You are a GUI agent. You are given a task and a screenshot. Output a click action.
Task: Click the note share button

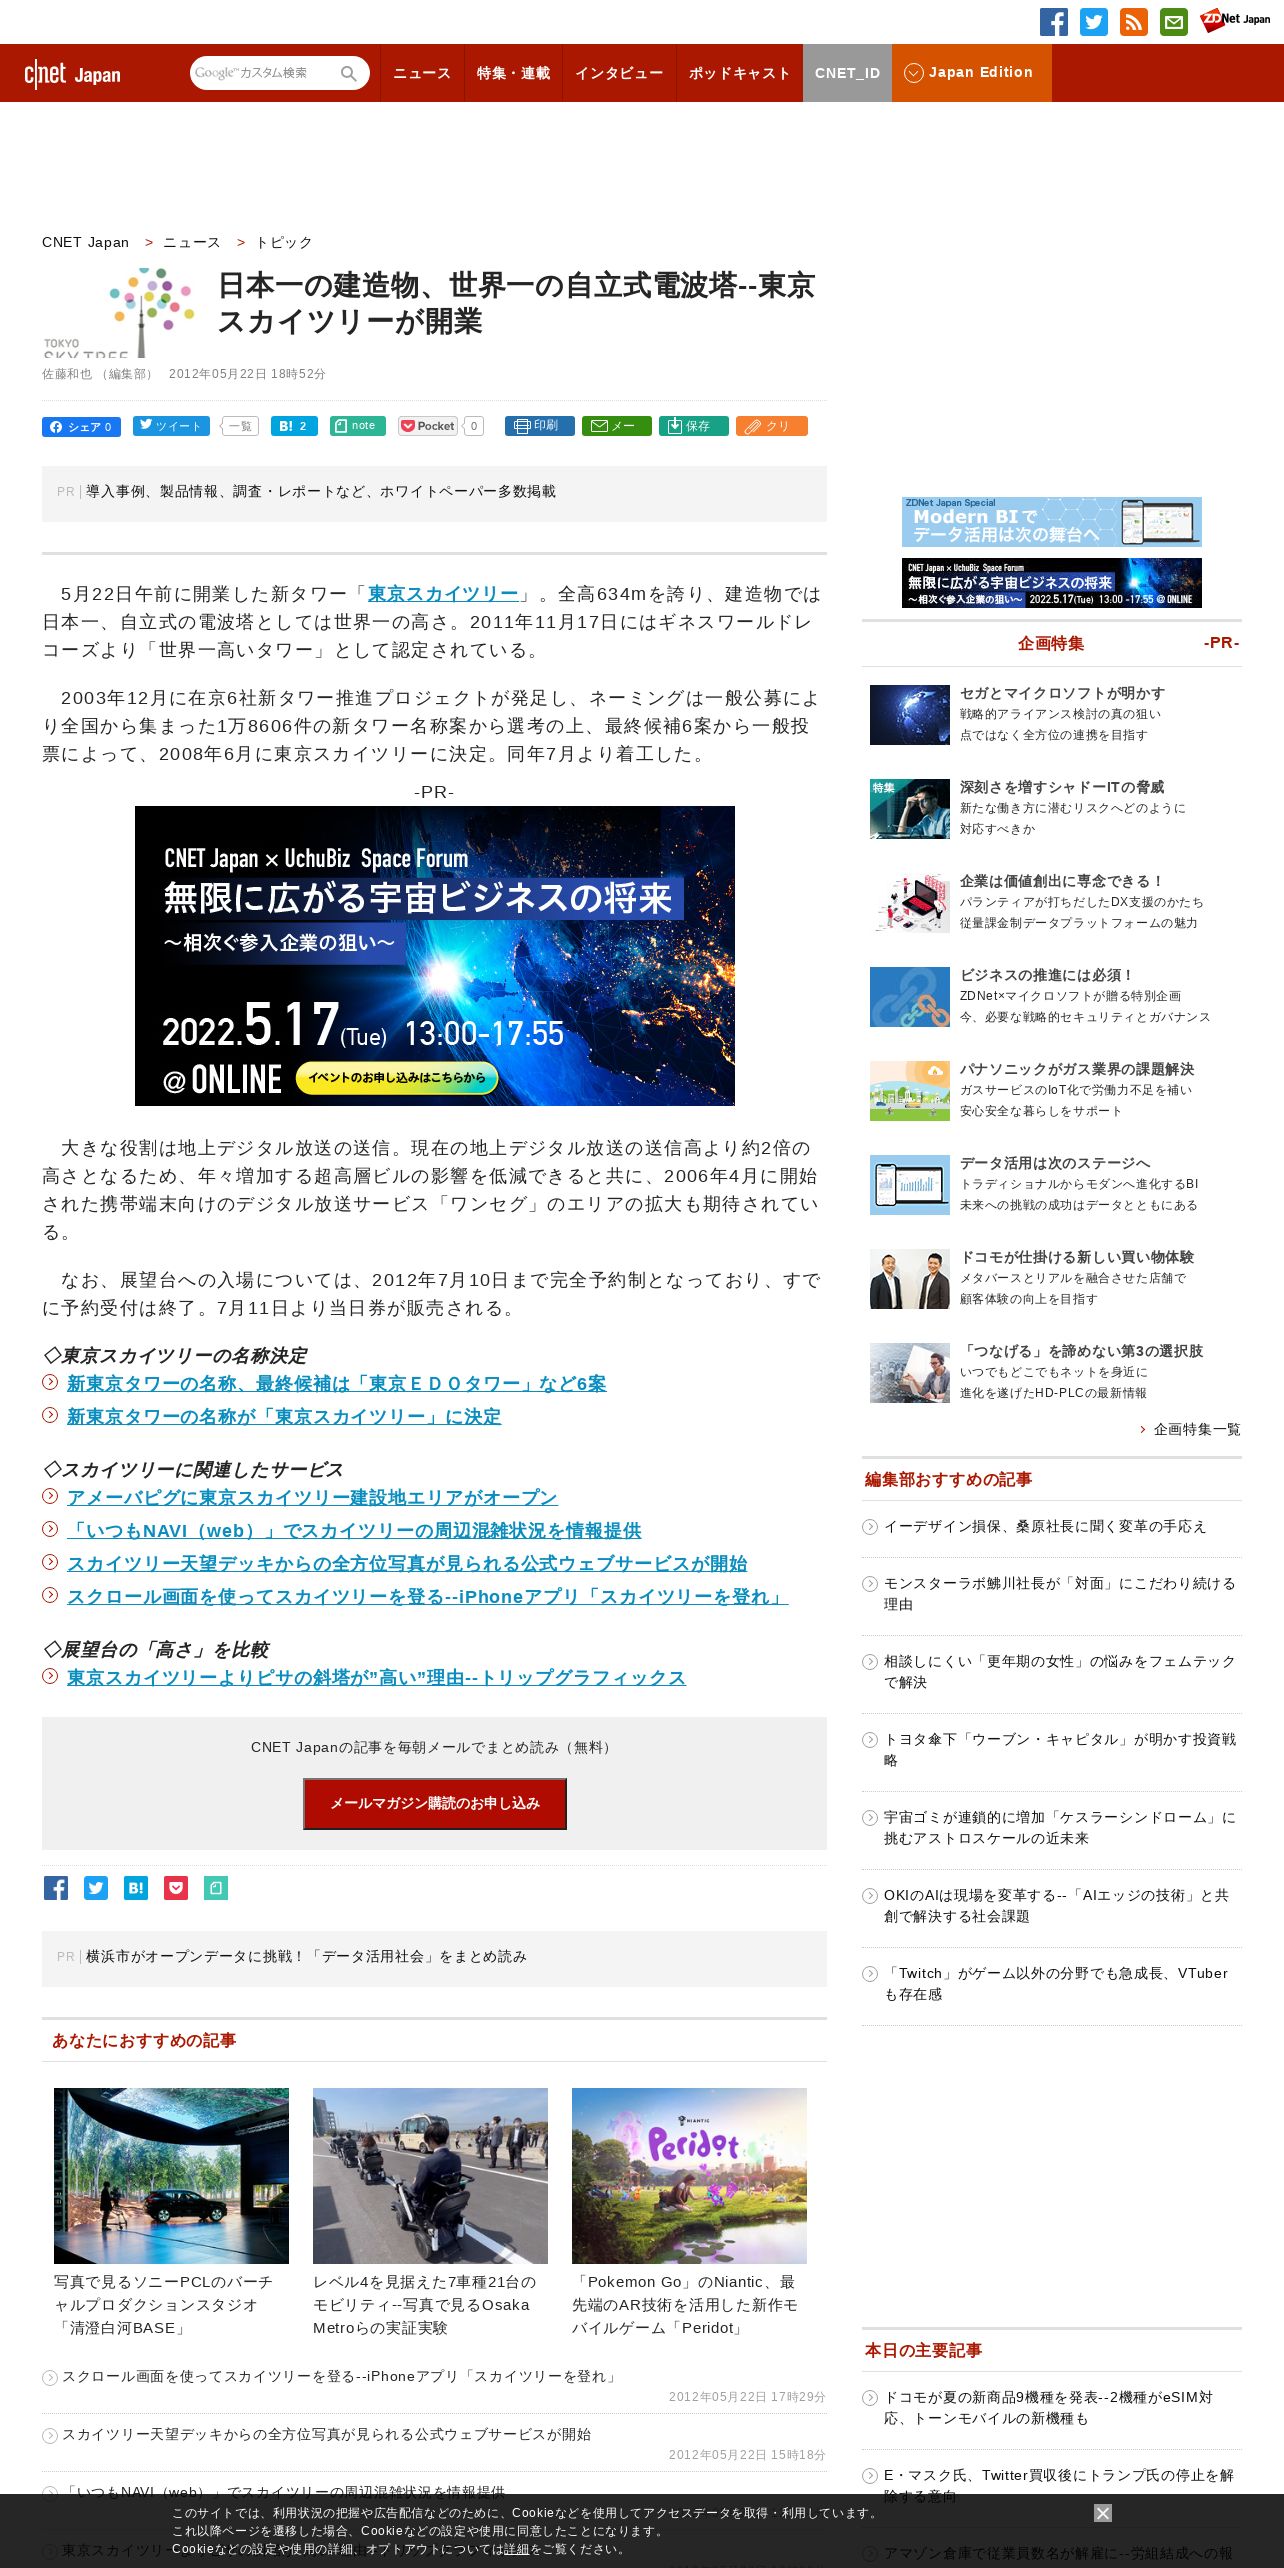point(357,426)
